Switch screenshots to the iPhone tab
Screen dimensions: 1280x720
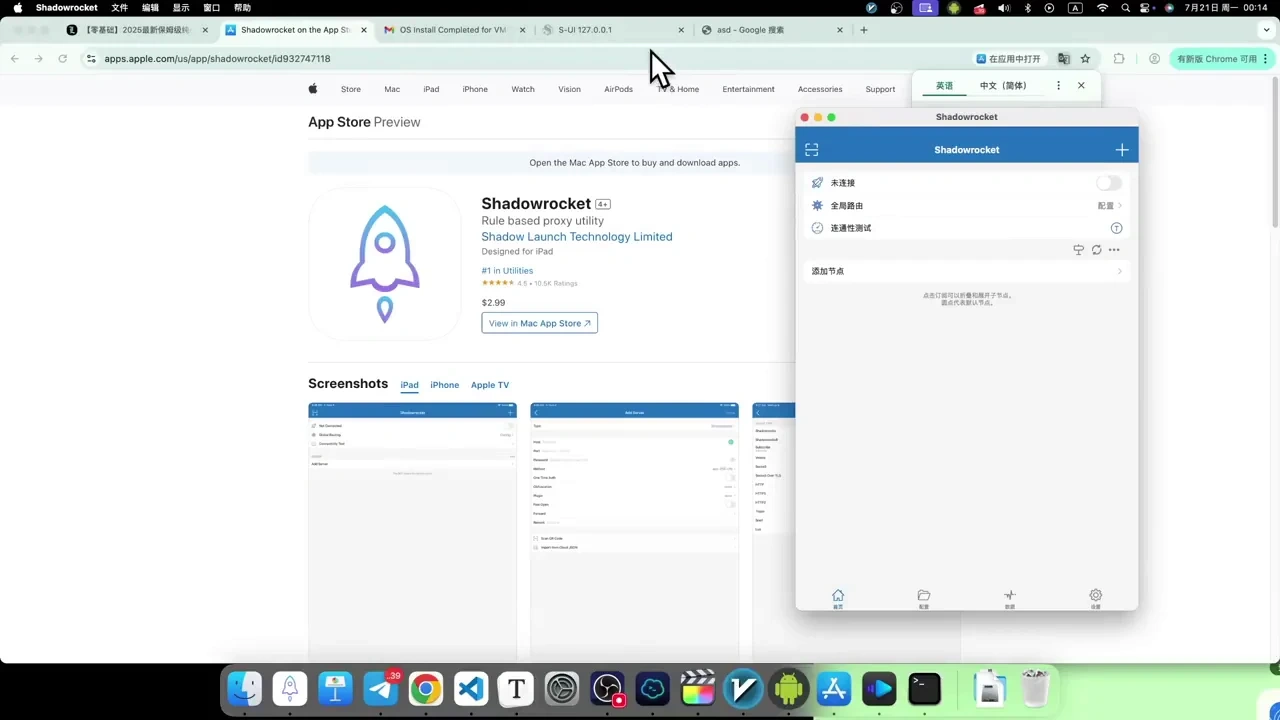(444, 385)
